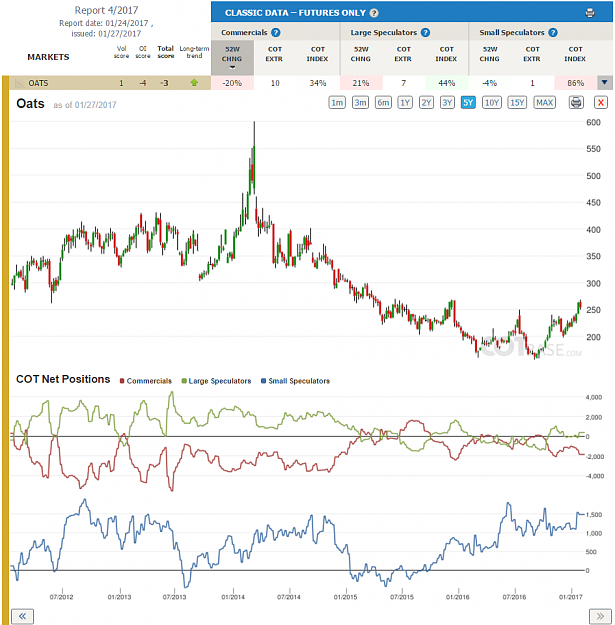
Task: Click Small Speculators 52W CHNG header
Action: (489, 54)
